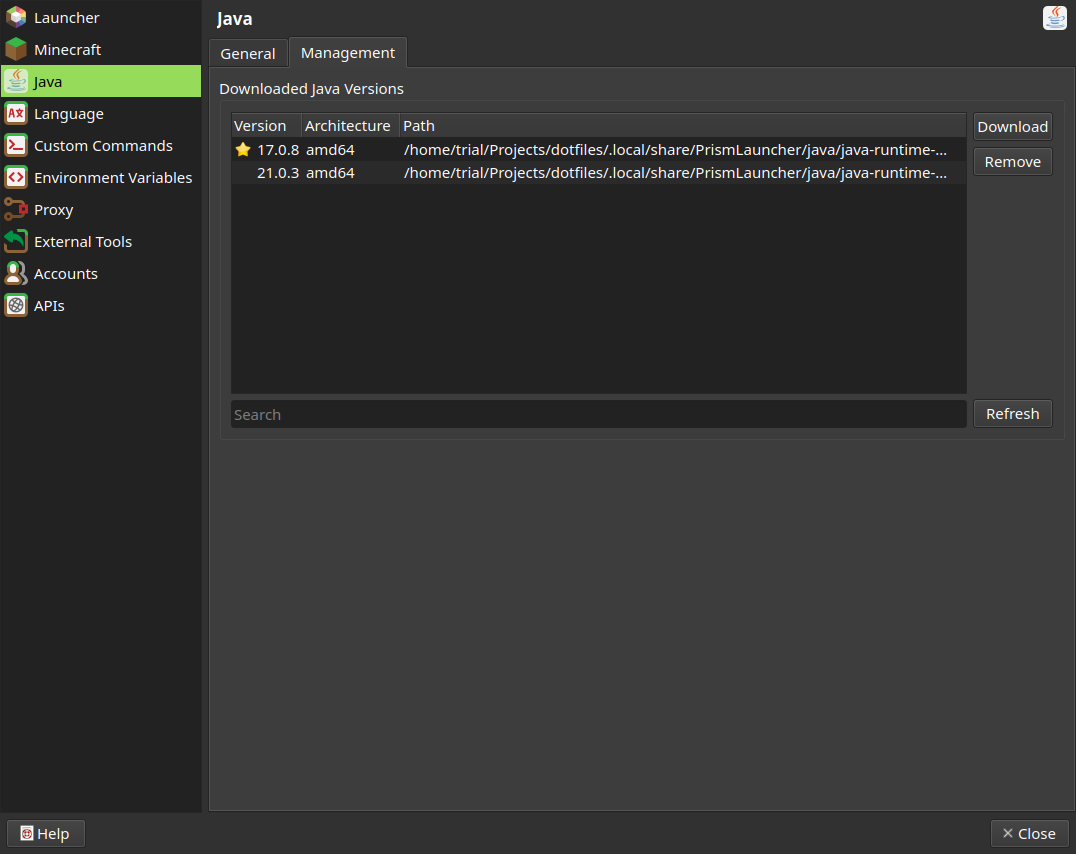Click the path of Java 21.0.3
Screen dimensions: 1076x854
click(x=675, y=173)
